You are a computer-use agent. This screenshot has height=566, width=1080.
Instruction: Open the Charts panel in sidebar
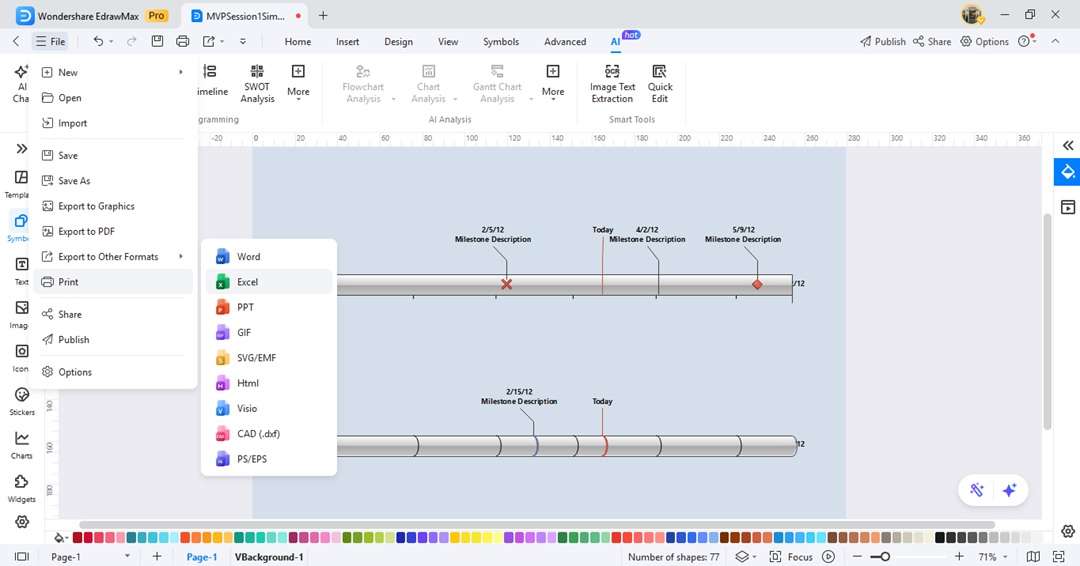pyautogui.click(x=22, y=445)
